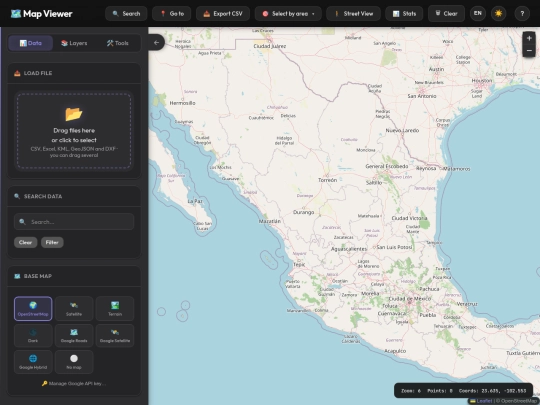
Task: Activate Street View mode
Action: [x=354, y=14]
